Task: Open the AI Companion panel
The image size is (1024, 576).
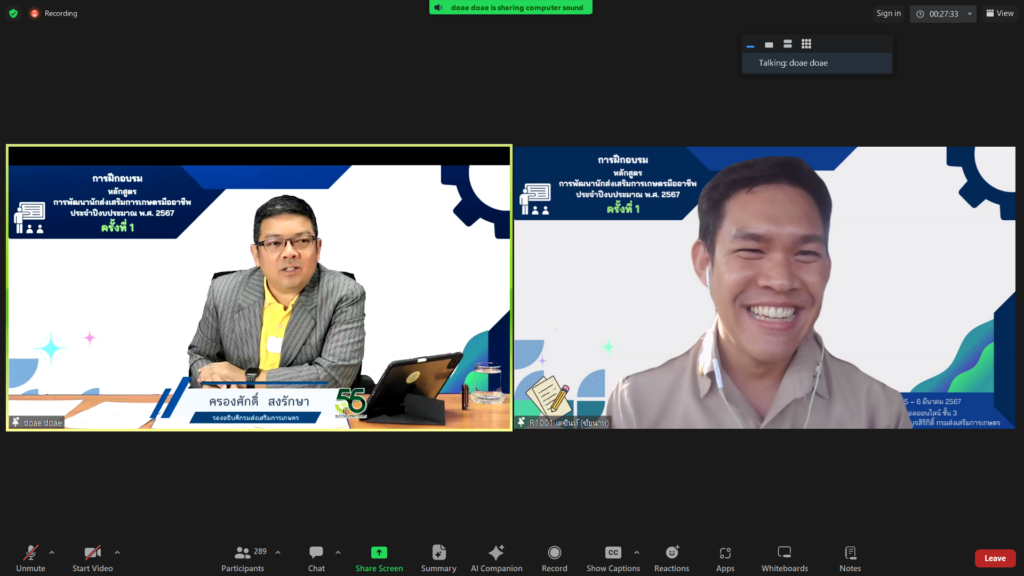Action: [x=496, y=558]
